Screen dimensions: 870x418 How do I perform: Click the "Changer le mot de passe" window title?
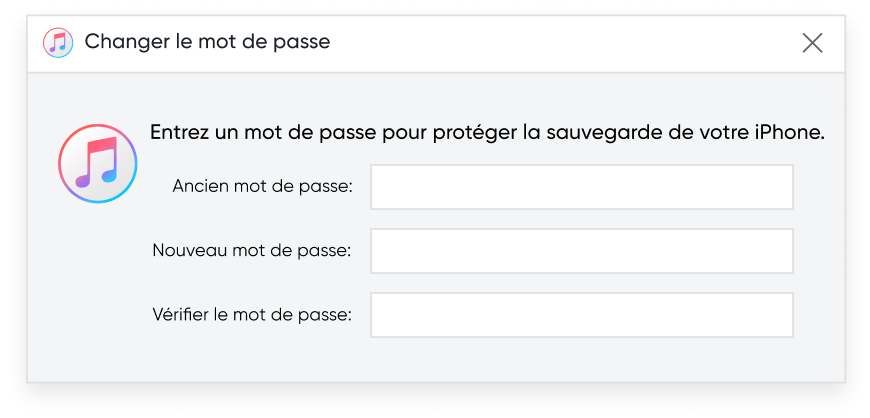pos(207,42)
